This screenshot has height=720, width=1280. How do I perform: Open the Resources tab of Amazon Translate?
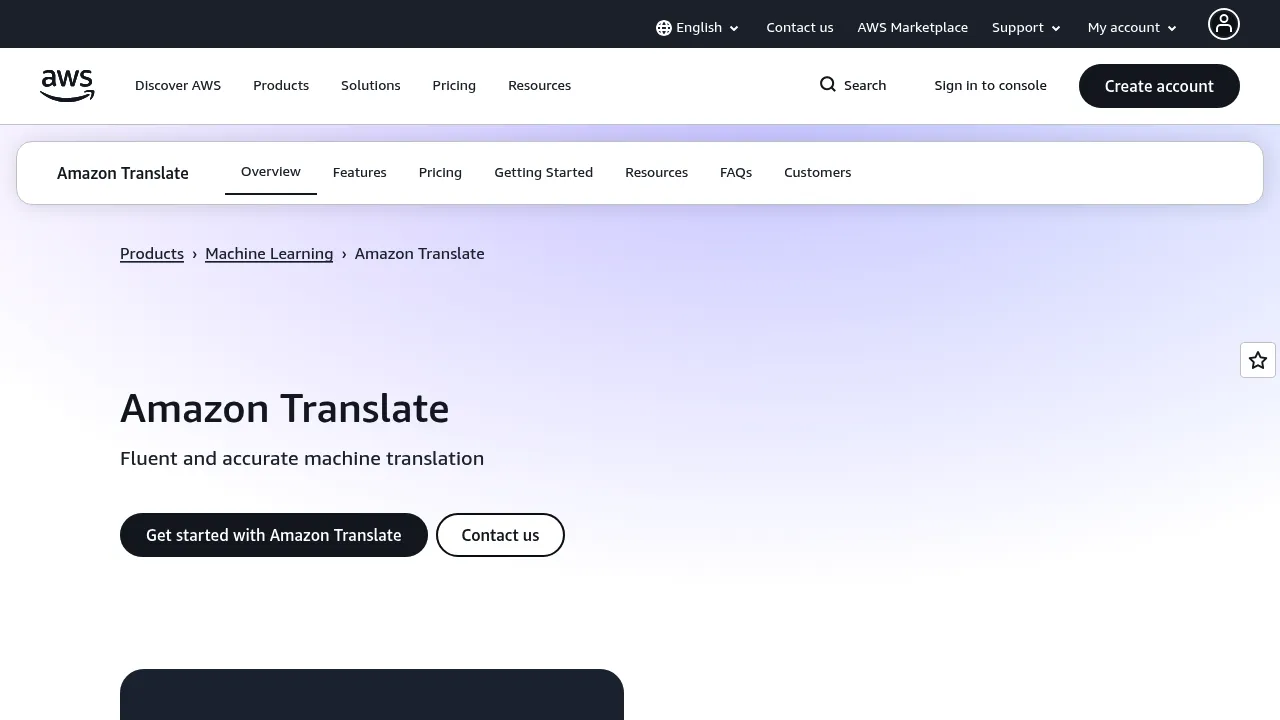coord(657,173)
